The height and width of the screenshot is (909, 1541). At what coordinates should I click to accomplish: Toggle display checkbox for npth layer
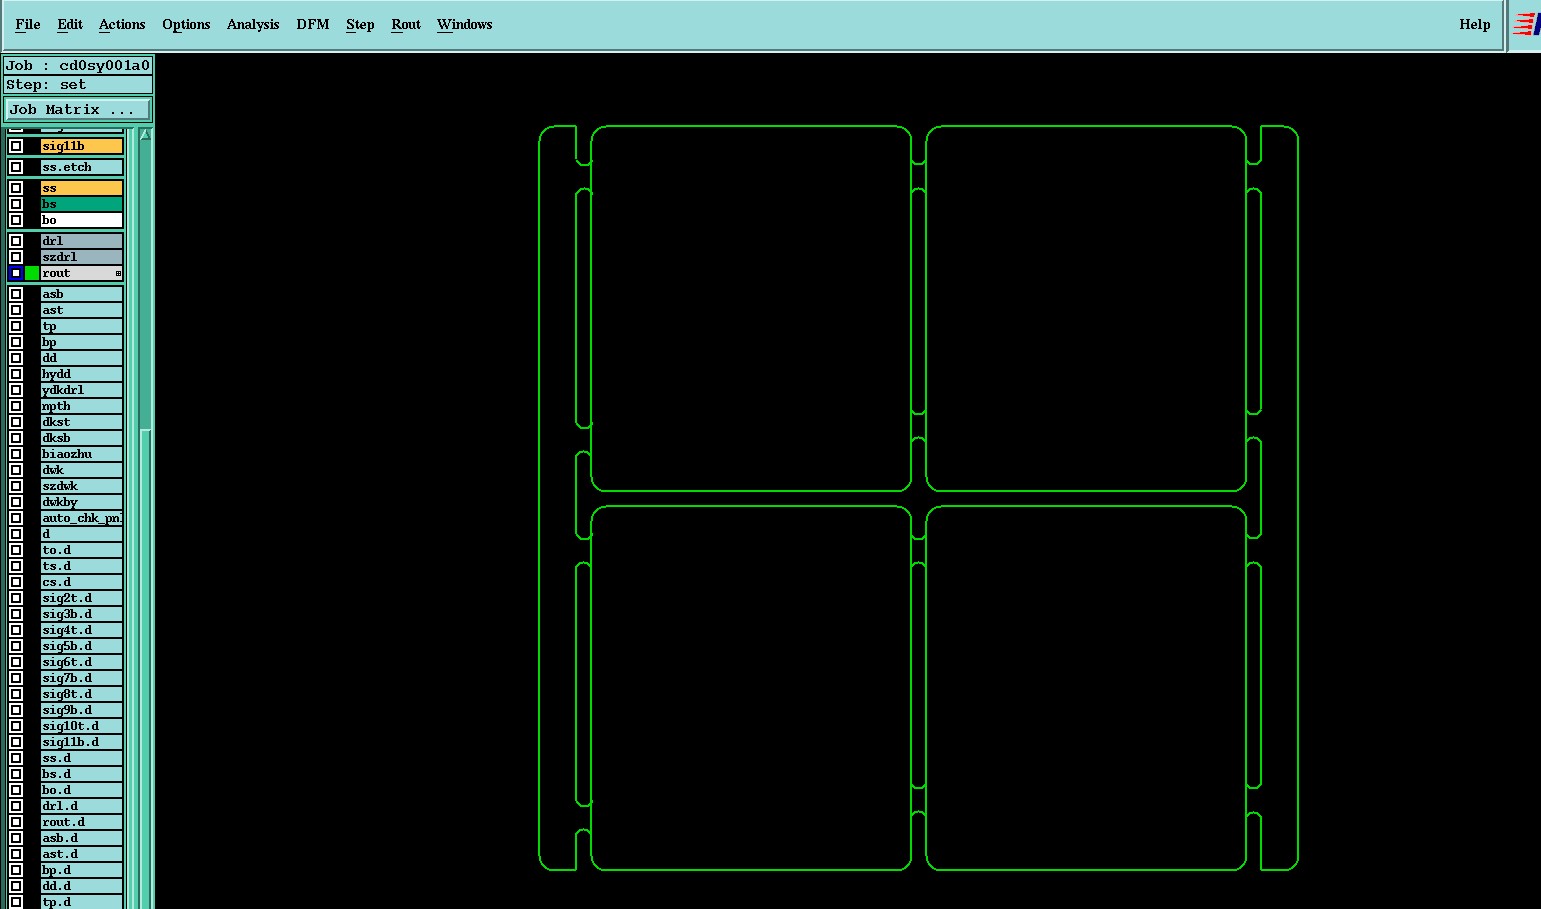tap(16, 406)
